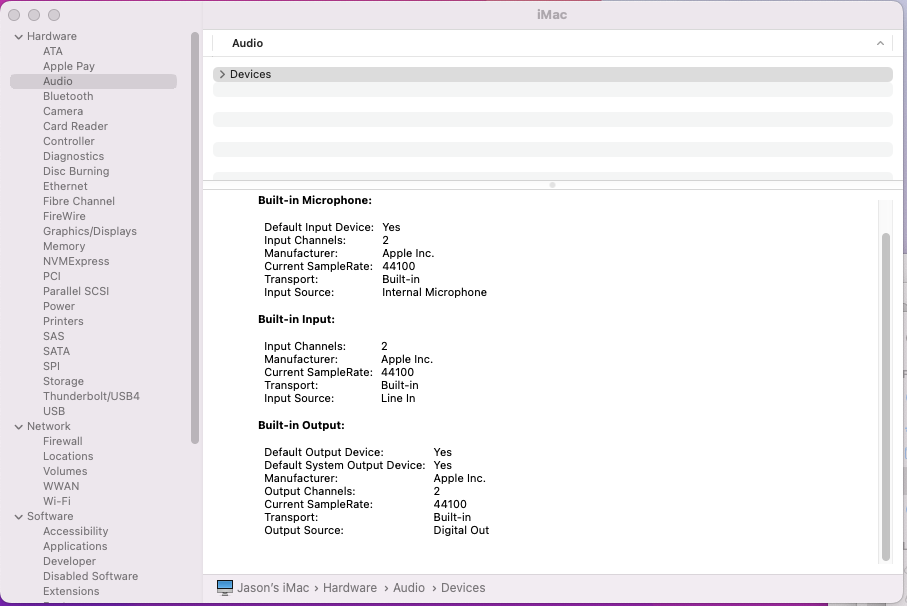This screenshot has height=606, width=907.
Task: Click the sidebar vertical scrollbar
Action: tap(195, 238)
